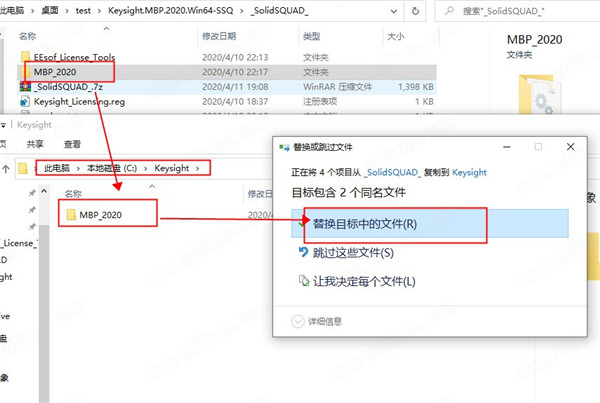This screenshot has width=600, height=403.
Task: Sort by 名称 column in the Keysight window
Action: 73,194
